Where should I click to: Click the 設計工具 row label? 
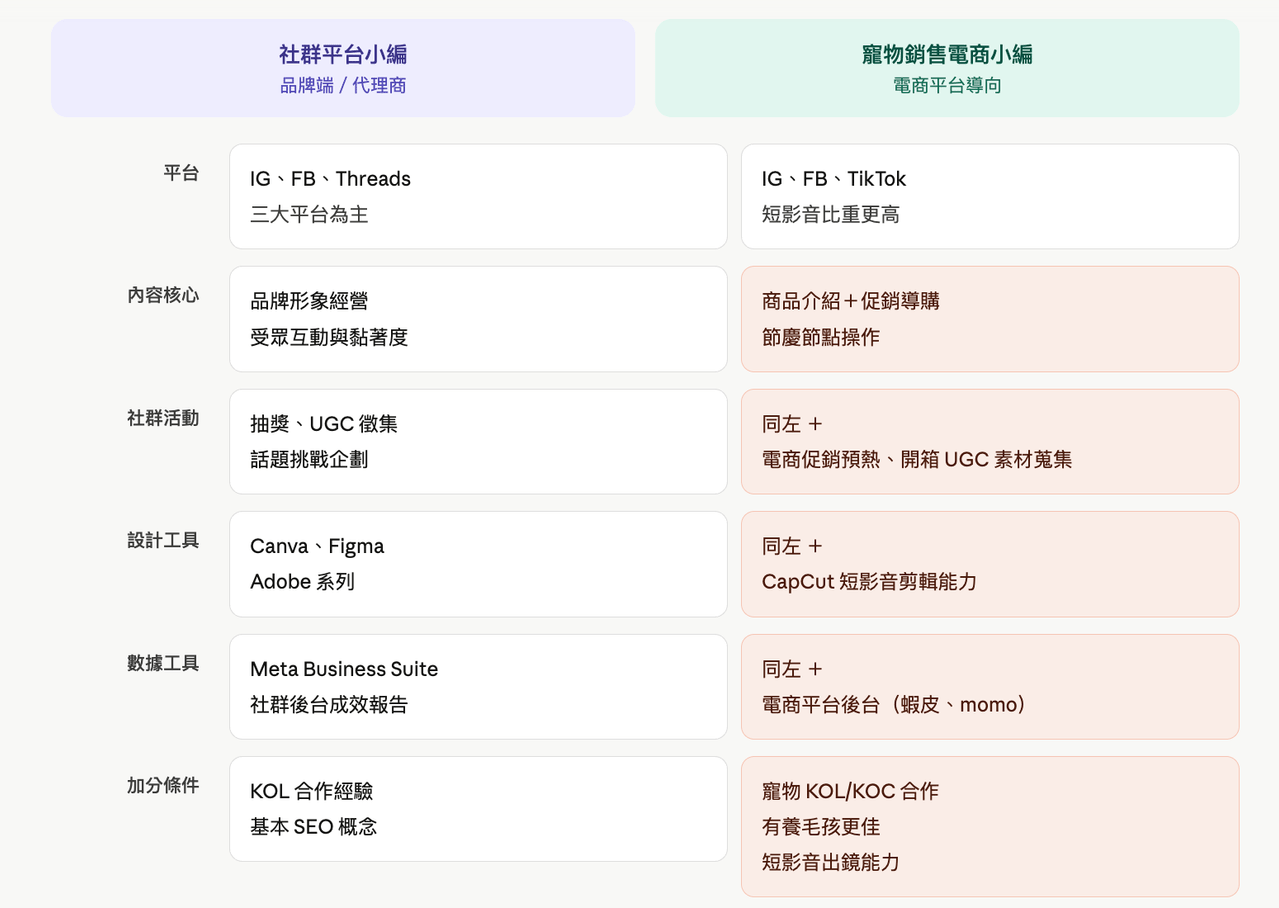click(163, 540)
